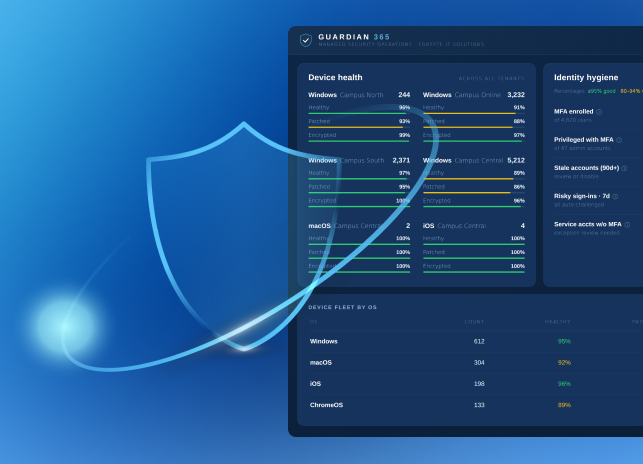Select Windows Campus Central card title

[x=463, y=160]
